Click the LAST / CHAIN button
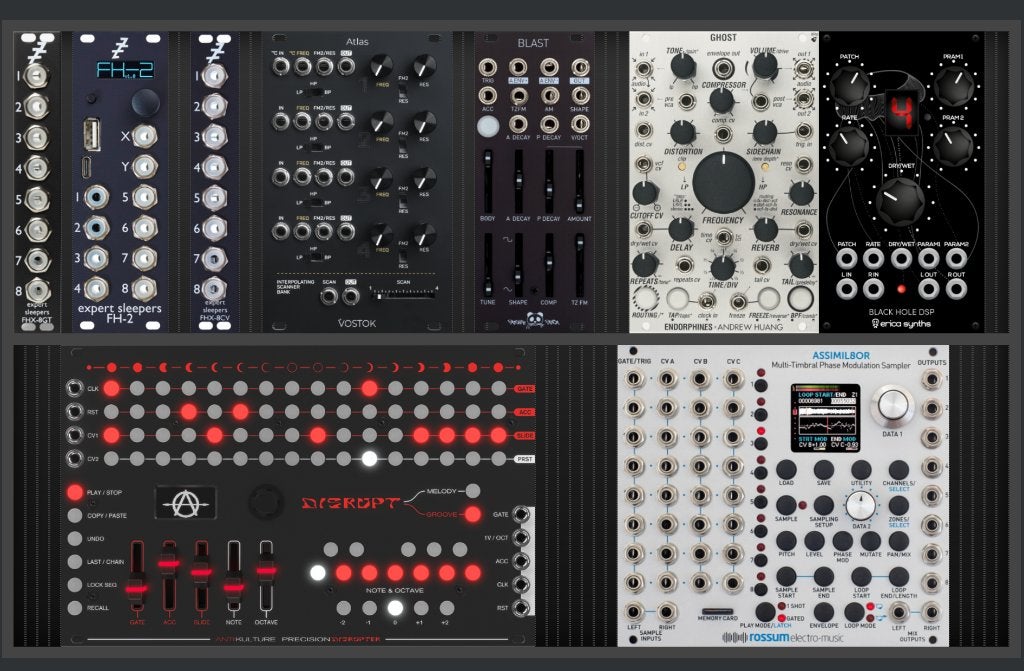The image size is (1024, 671). (x=75, y=561)
